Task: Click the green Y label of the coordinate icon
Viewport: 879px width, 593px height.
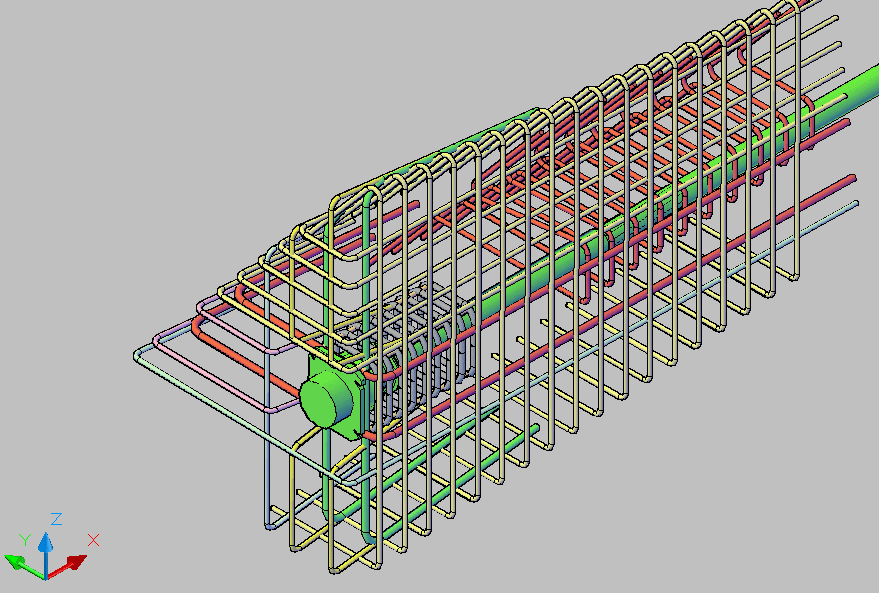Action: (25, 539)
